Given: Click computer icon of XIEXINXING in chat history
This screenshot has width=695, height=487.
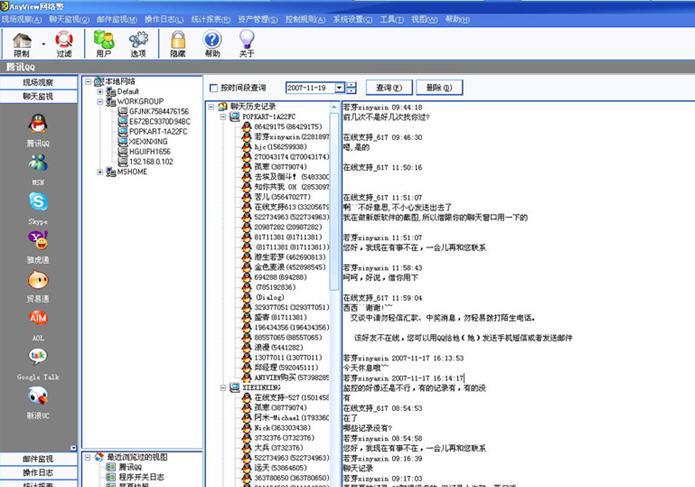Looking at the screenshot, I should [235, 387].
